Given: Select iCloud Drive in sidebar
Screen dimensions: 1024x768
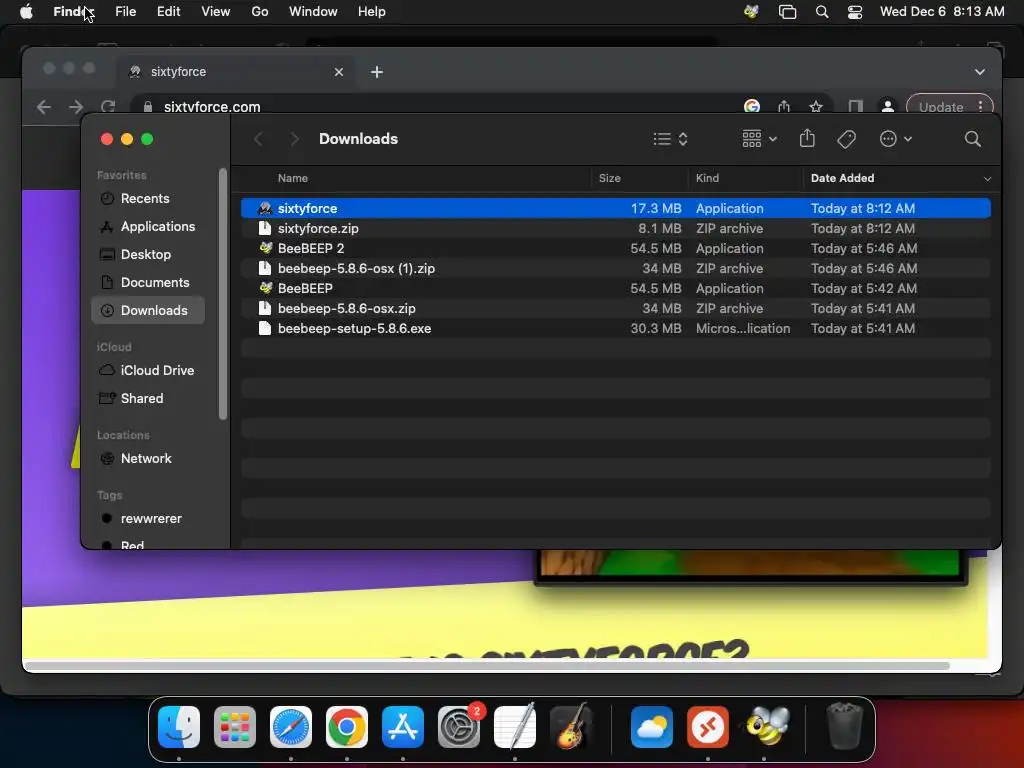Looking at the screenshot, I should (x=148, y=370).
